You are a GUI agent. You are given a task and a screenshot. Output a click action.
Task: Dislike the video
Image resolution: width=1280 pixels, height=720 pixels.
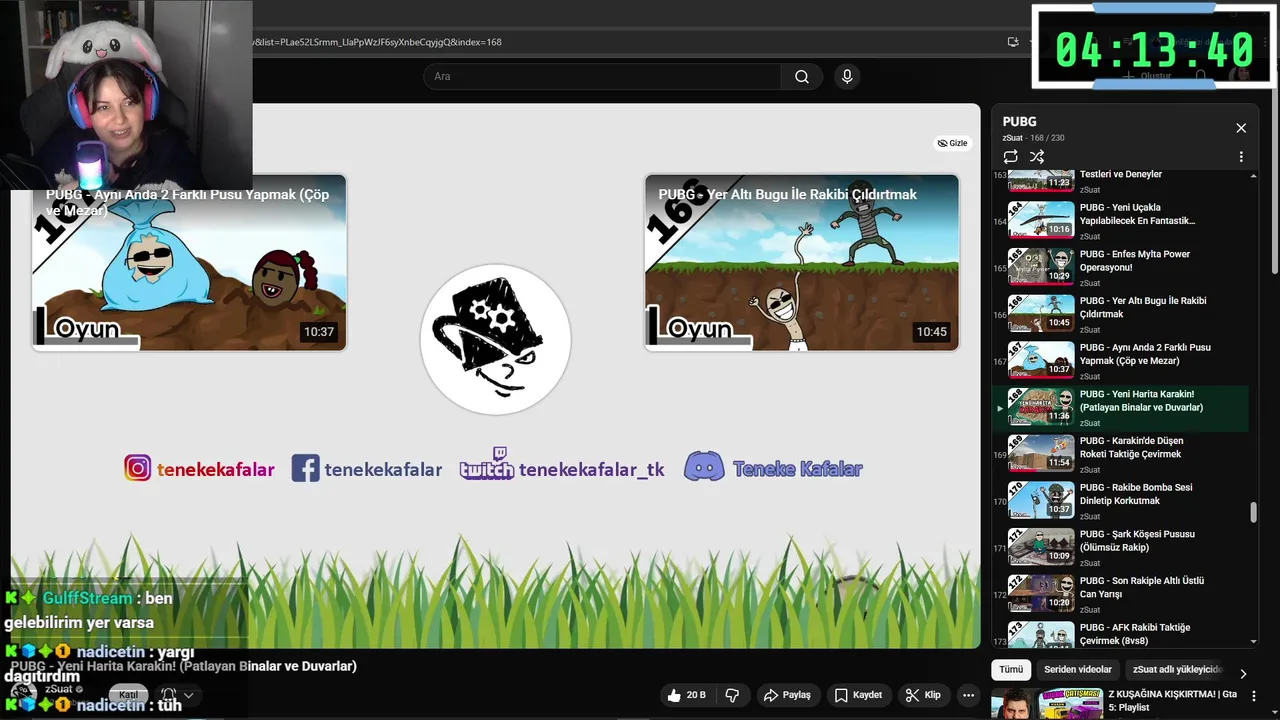pyautogui.click(x=732, y=695)
